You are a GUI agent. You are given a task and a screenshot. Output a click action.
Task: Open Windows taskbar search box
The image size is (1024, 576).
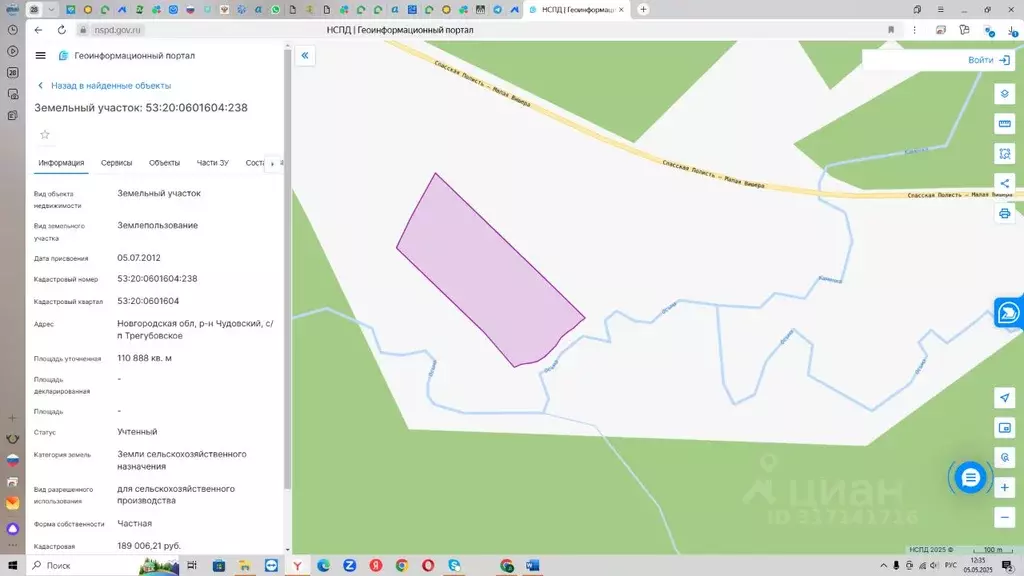[80, 566]
